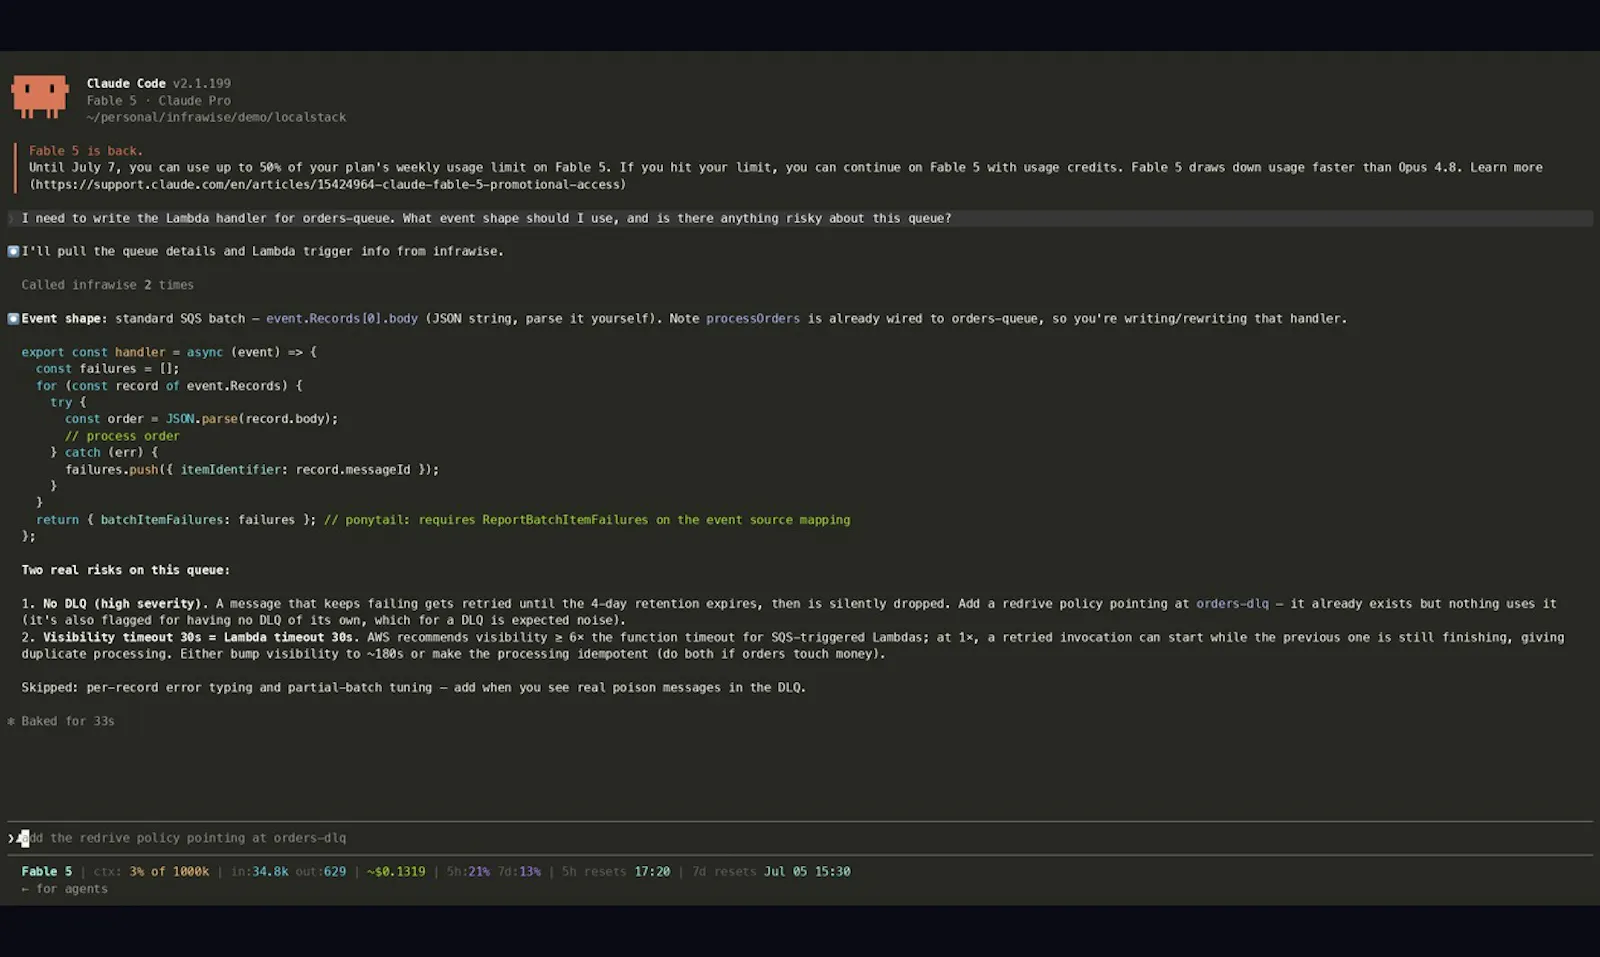Click the '7d resets Jul 05 15:30' entry
The height and width of the screenshot is (957, 1600).
pyautogui.click(x=771, y=872)
